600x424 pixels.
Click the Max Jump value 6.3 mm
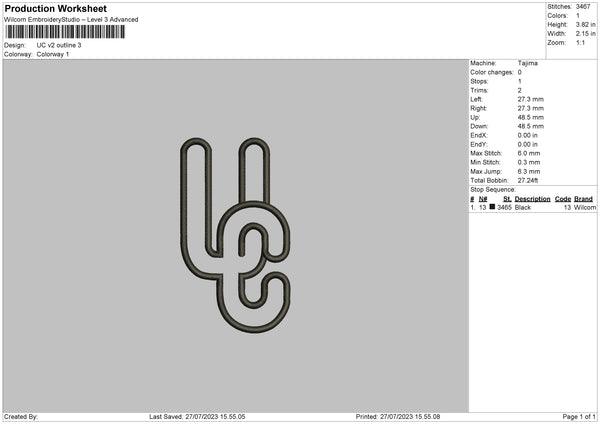(529, 171)
